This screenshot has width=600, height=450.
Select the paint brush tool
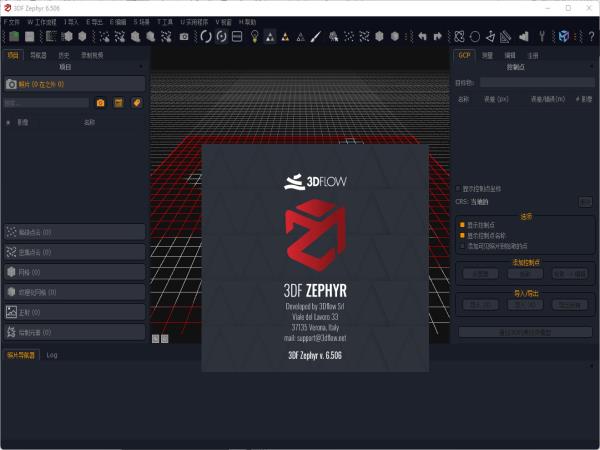[x=316, y=37]
